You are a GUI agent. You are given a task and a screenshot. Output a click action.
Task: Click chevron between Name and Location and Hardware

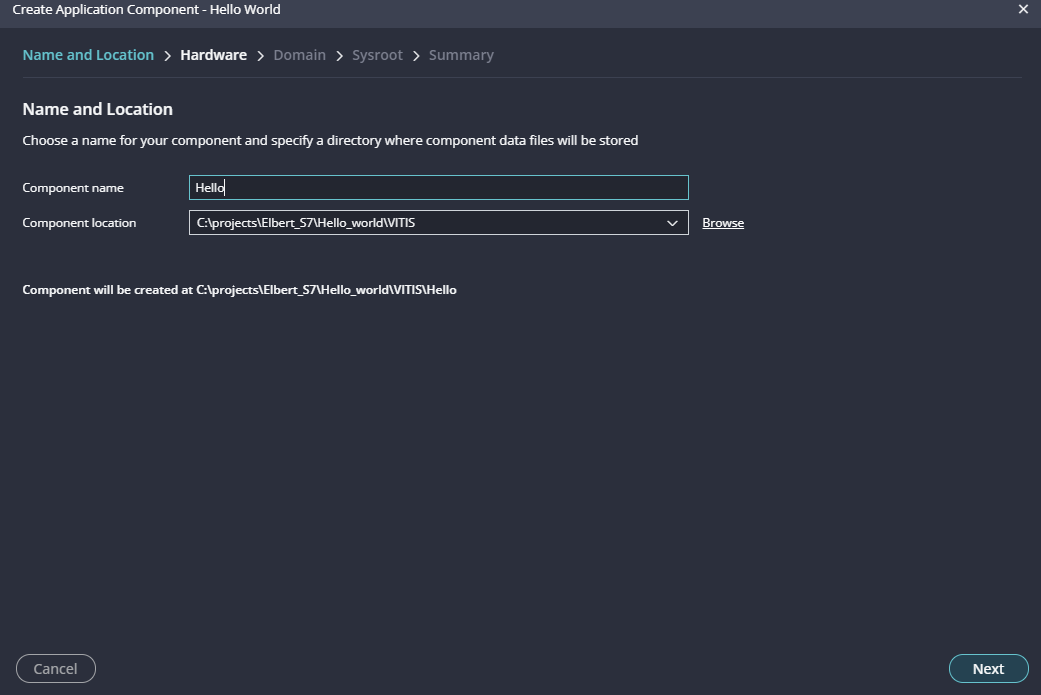pos(167,56)
